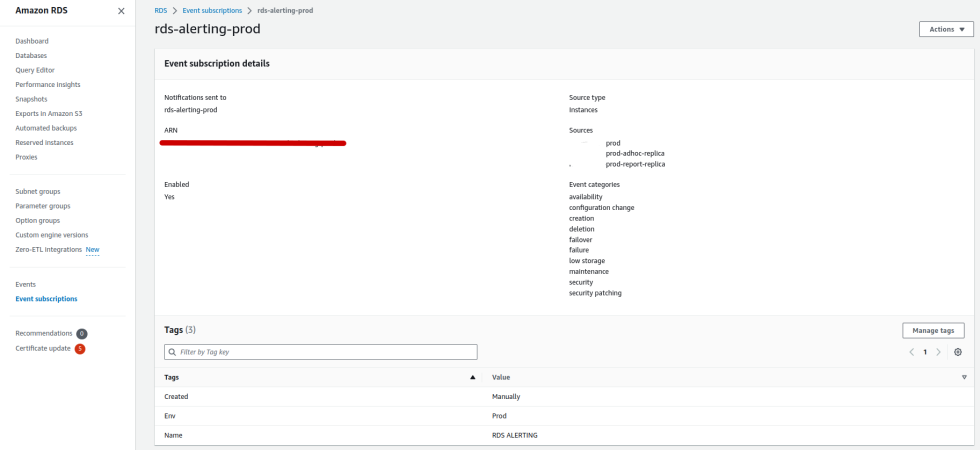Screen dimensions: 980x450
Task: Click prod-adhoc-replica source
Action: [x=635, y=153]
